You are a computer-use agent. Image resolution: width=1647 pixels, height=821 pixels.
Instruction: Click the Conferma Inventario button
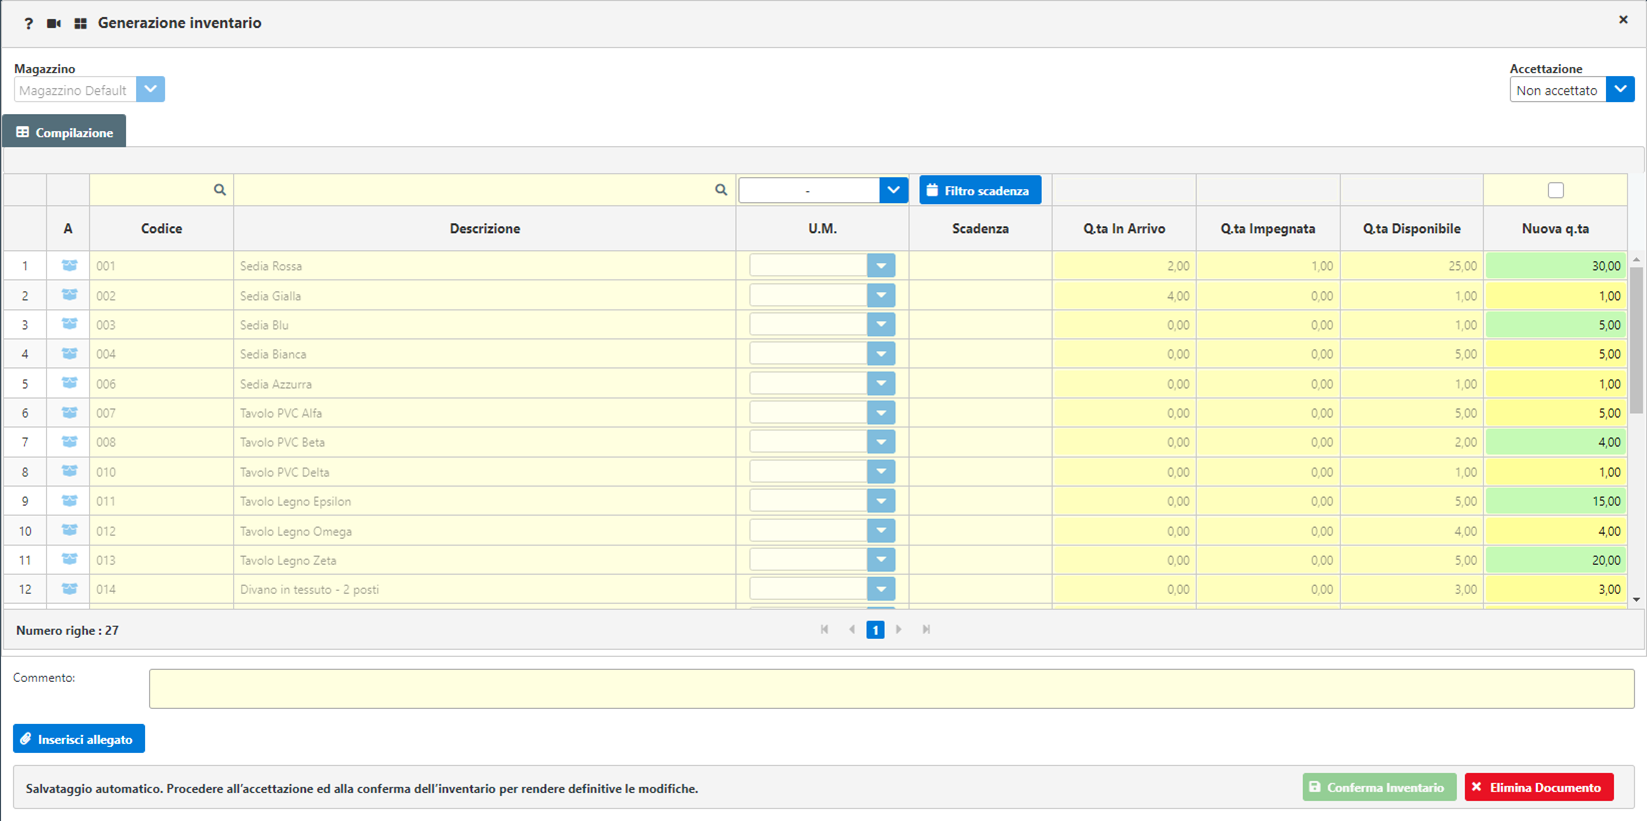[1379, 788]
